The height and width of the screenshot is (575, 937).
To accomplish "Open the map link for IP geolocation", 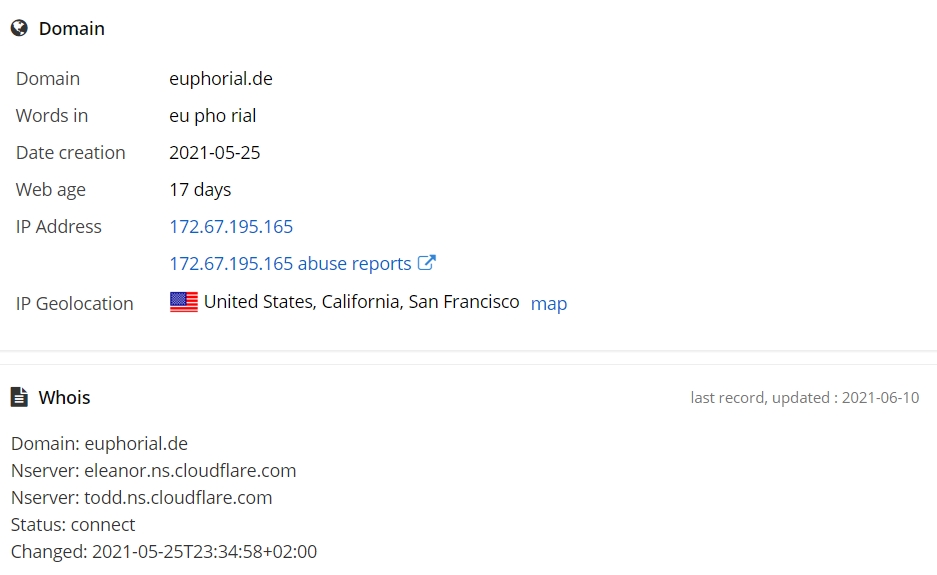I will pyautogui.click(x=548, y=303).
